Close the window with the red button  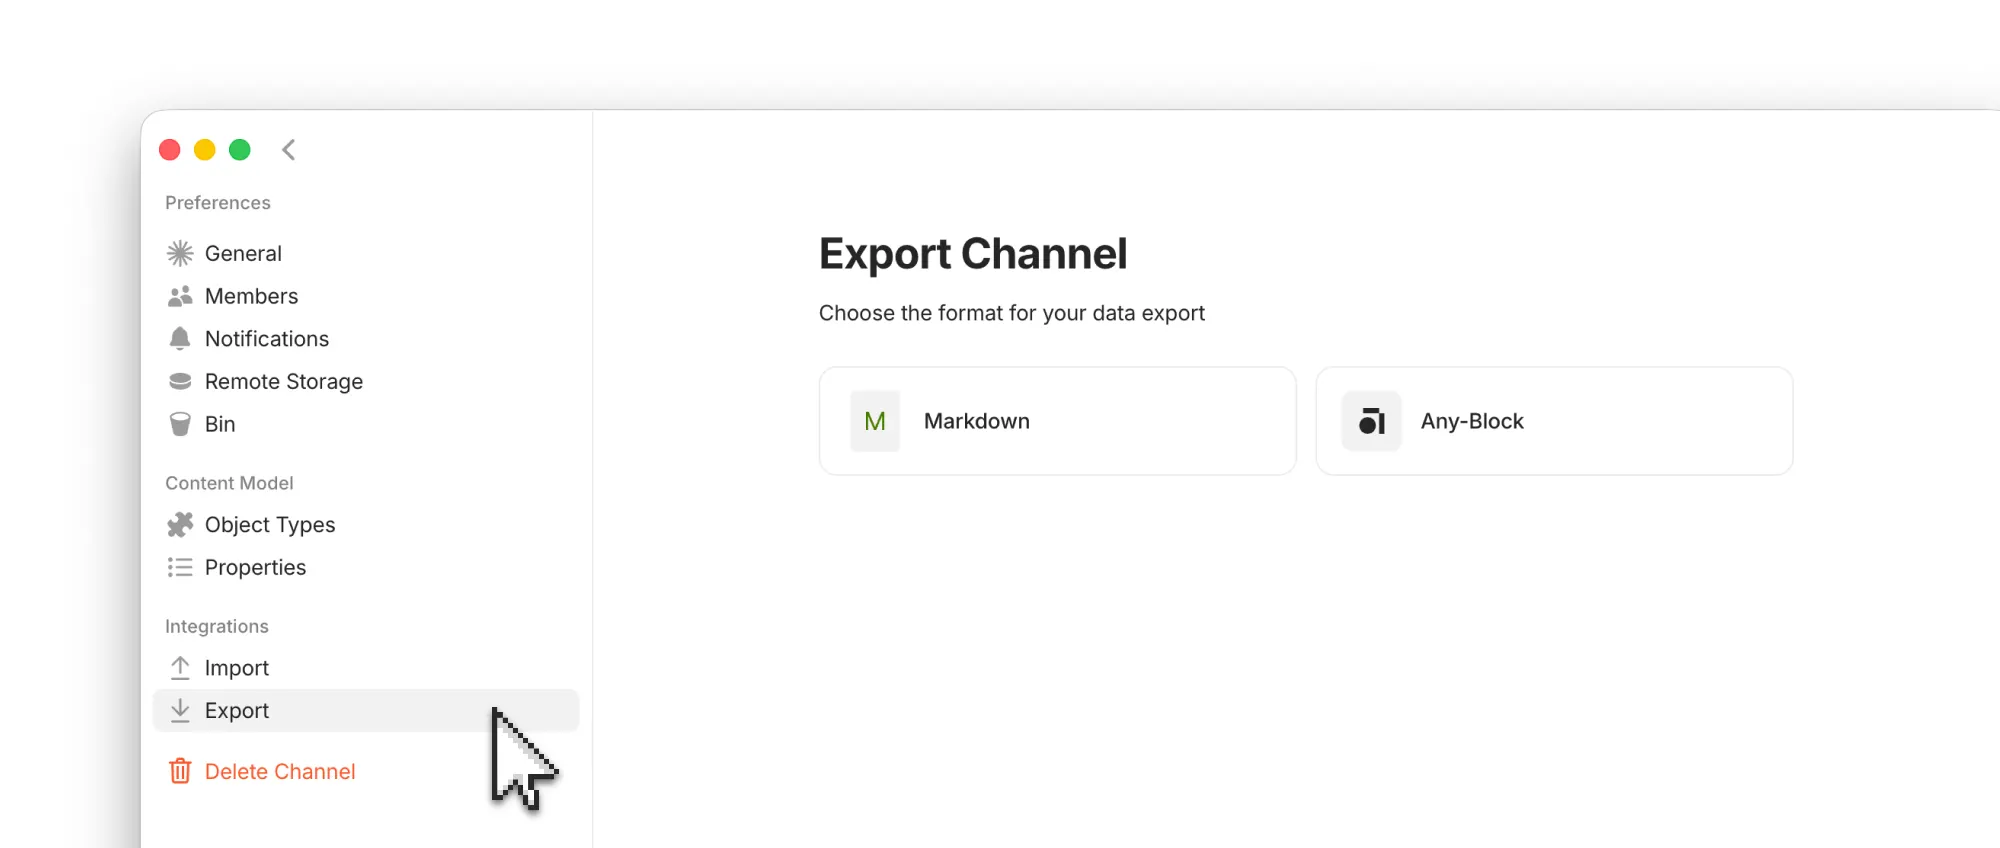[x=170, y=150]
